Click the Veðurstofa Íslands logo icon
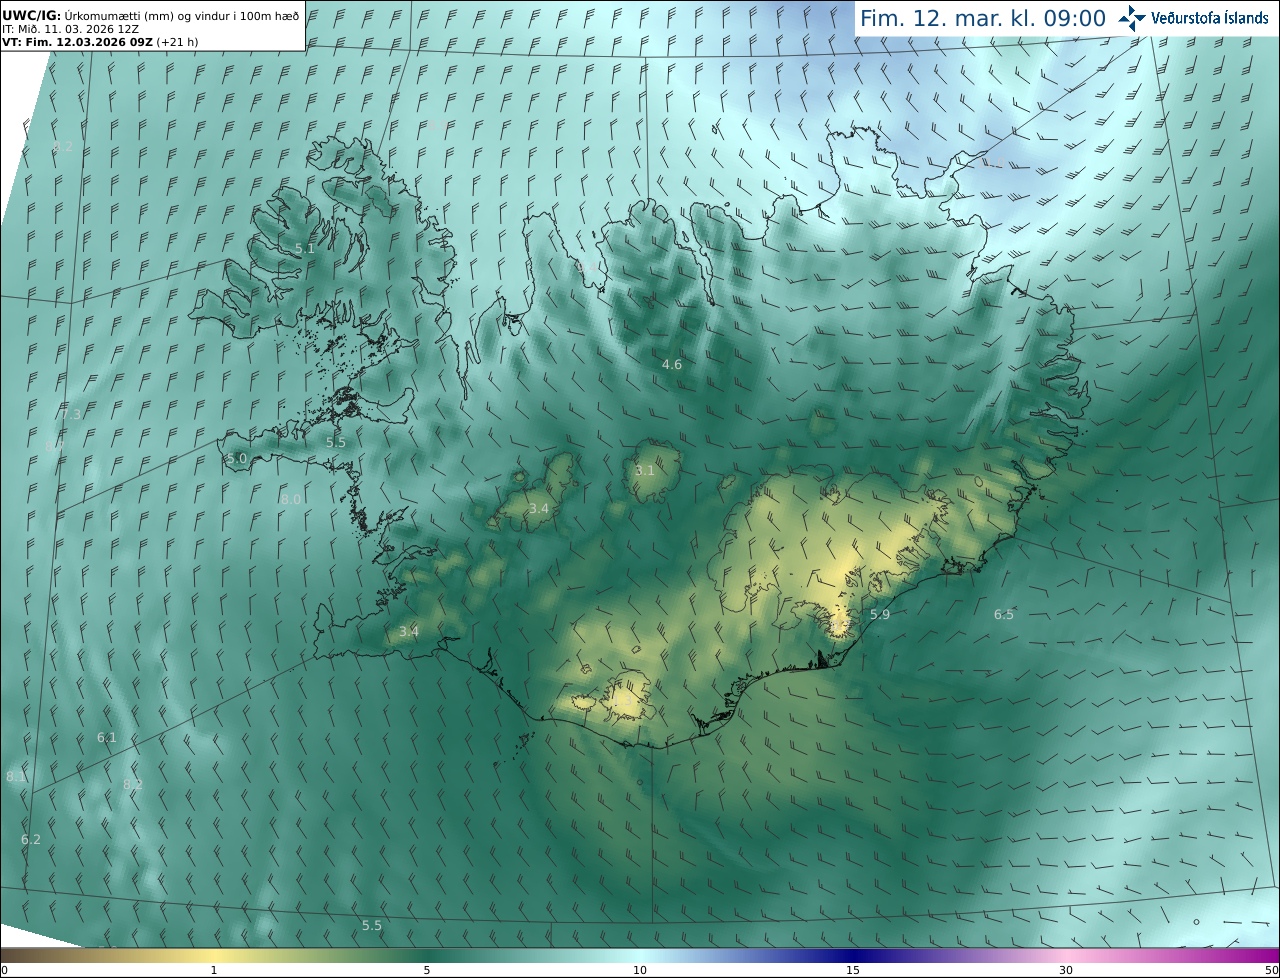The image size is (1280, 978). [1132, 18]
